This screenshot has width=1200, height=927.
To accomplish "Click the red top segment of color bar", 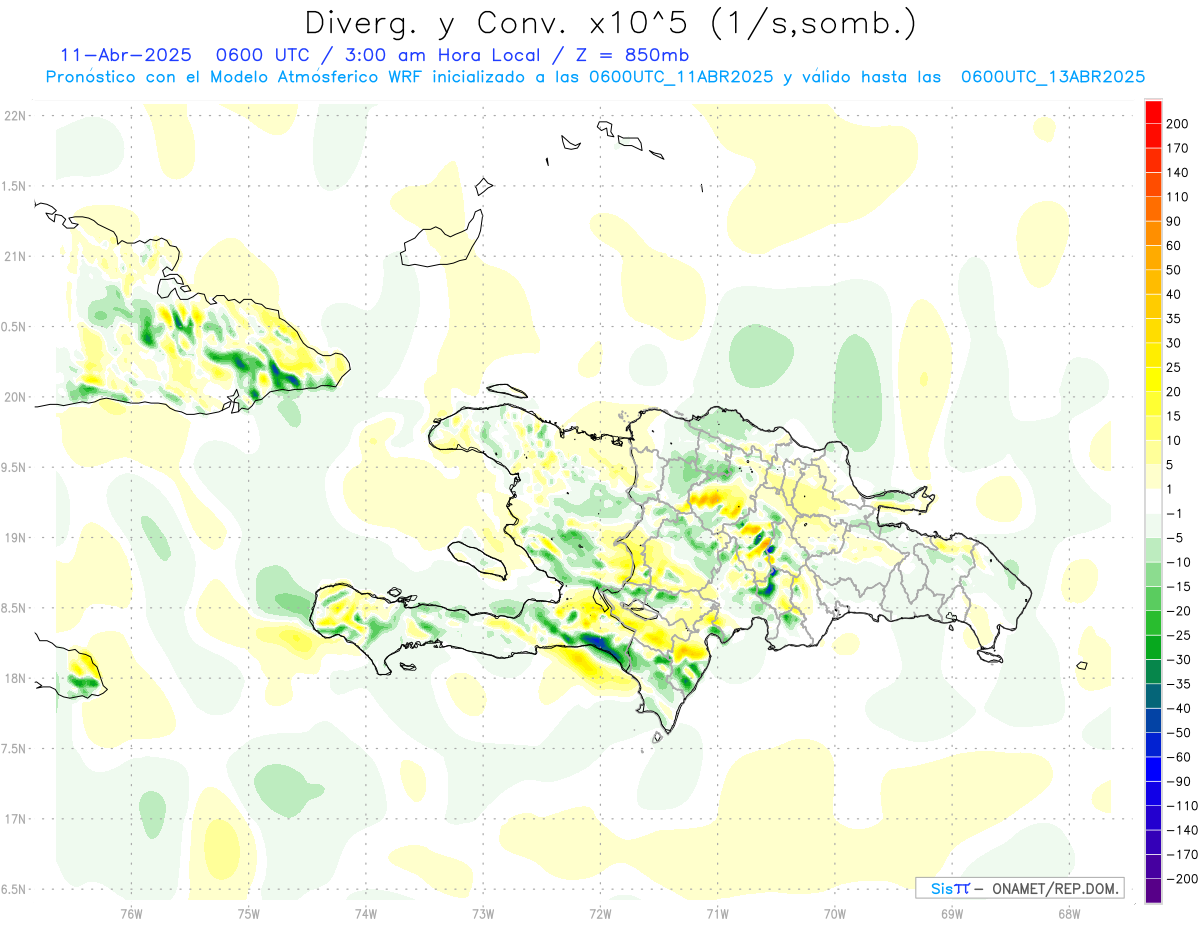I will 1153,112.
